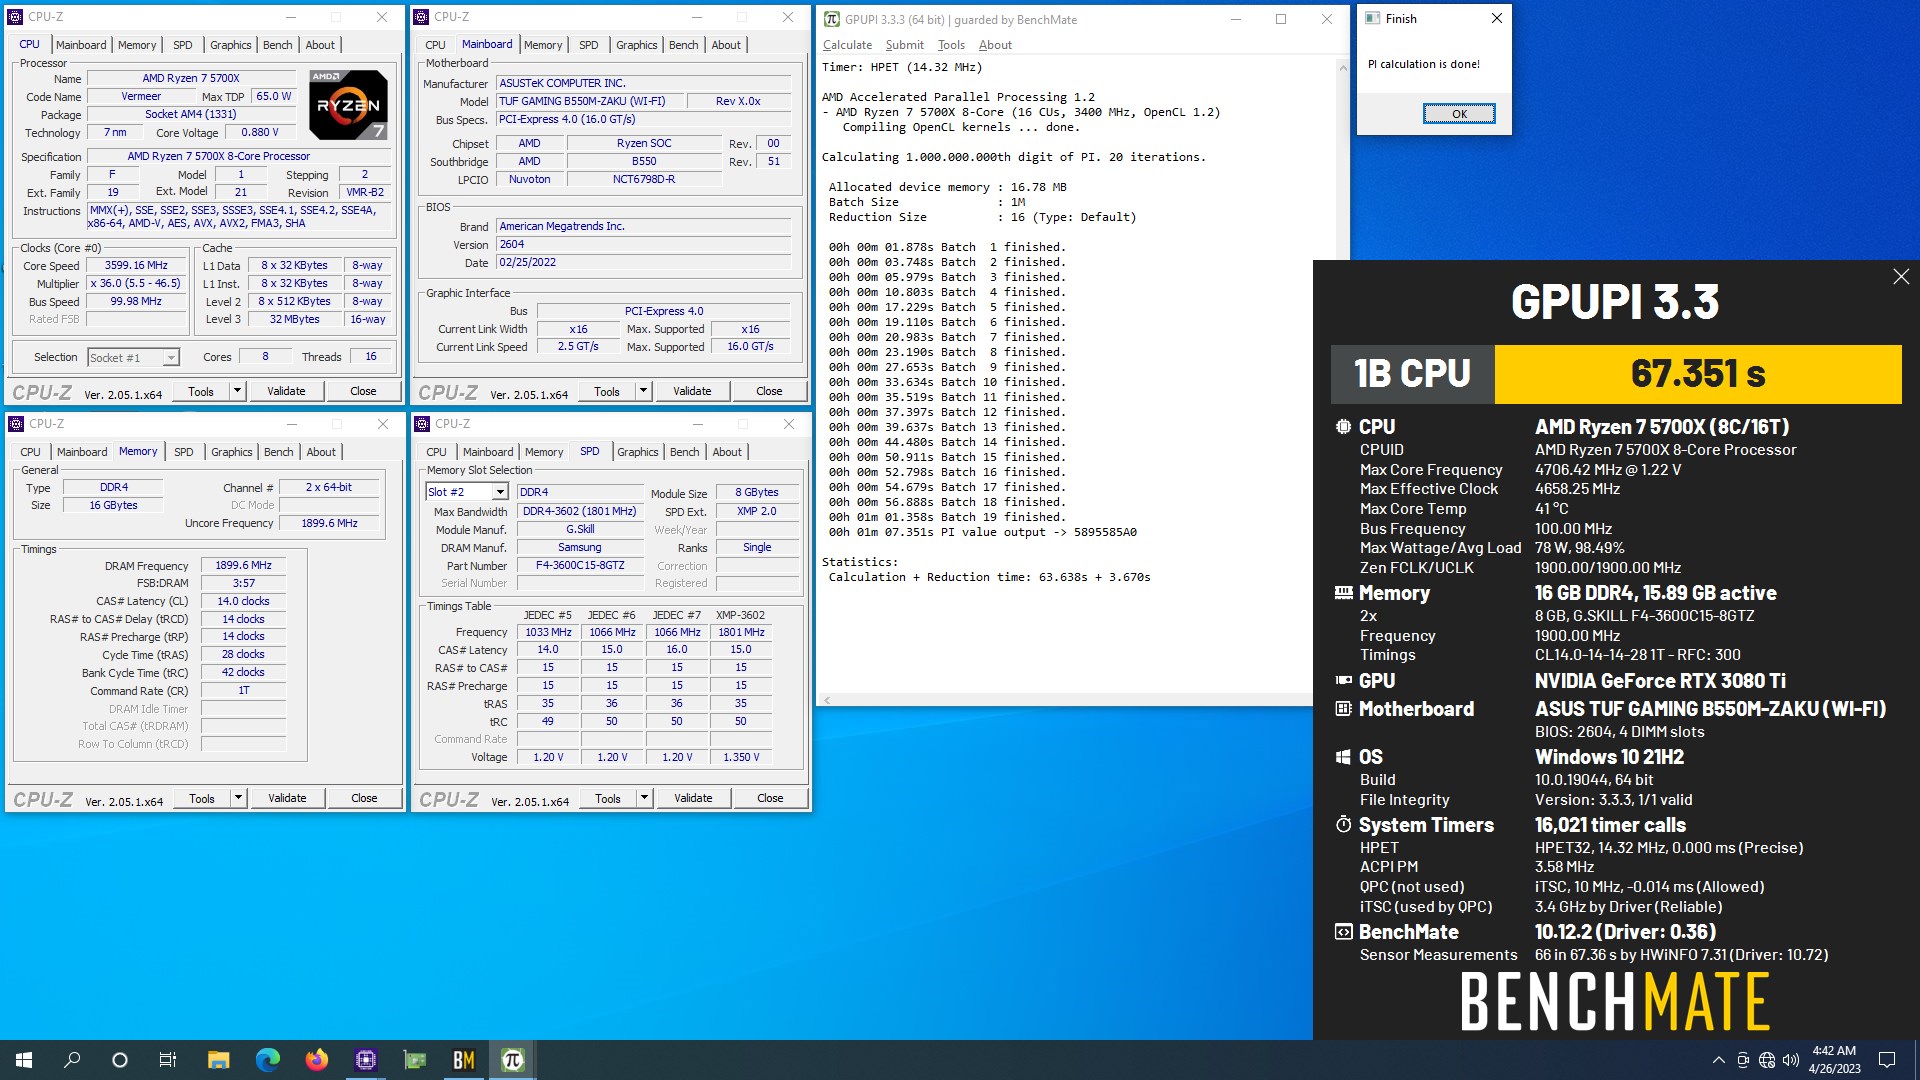Click the BIOS Version 2604 field

pos(644,244)
